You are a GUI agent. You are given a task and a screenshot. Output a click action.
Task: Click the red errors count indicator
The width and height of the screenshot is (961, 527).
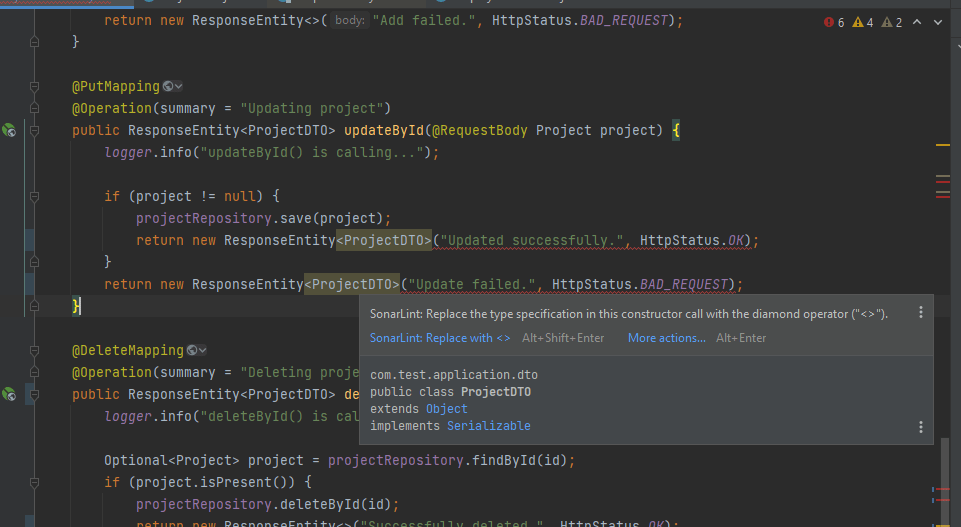[x=834, y=23]
